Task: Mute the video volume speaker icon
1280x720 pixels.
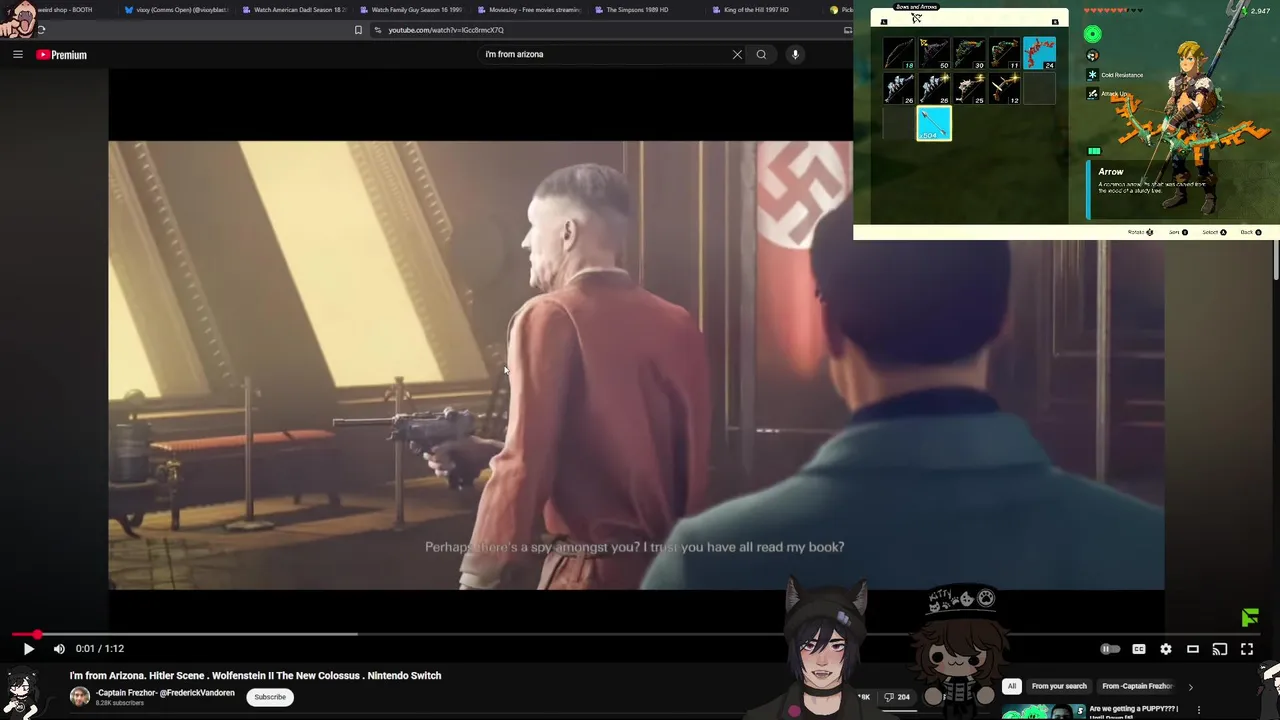Action: pyautogui.click(x=59, y=649)
